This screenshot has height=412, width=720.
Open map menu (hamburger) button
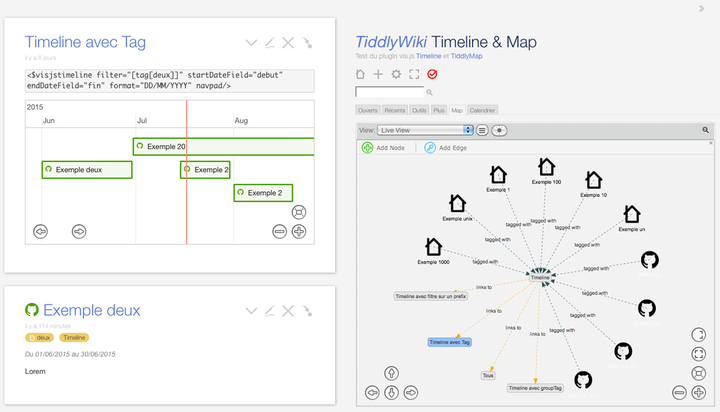coord(482,130)
